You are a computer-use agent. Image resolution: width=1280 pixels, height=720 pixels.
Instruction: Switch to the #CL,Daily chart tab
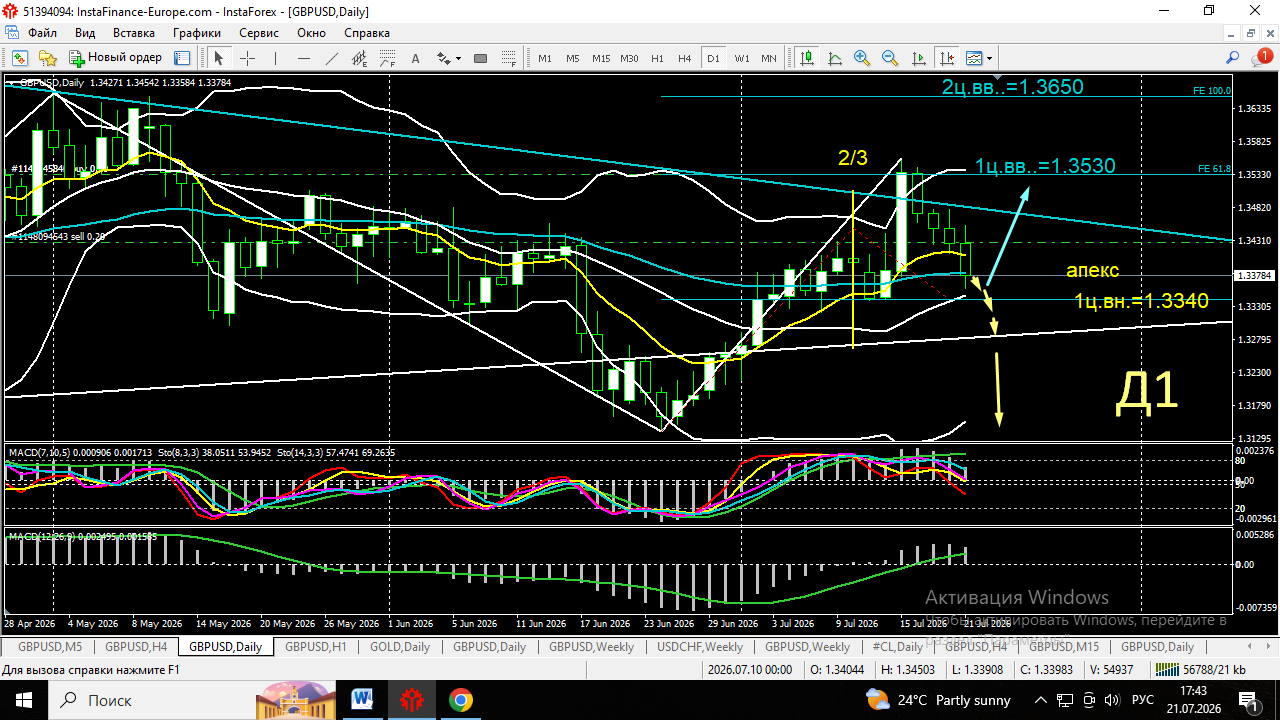[897, 646]
